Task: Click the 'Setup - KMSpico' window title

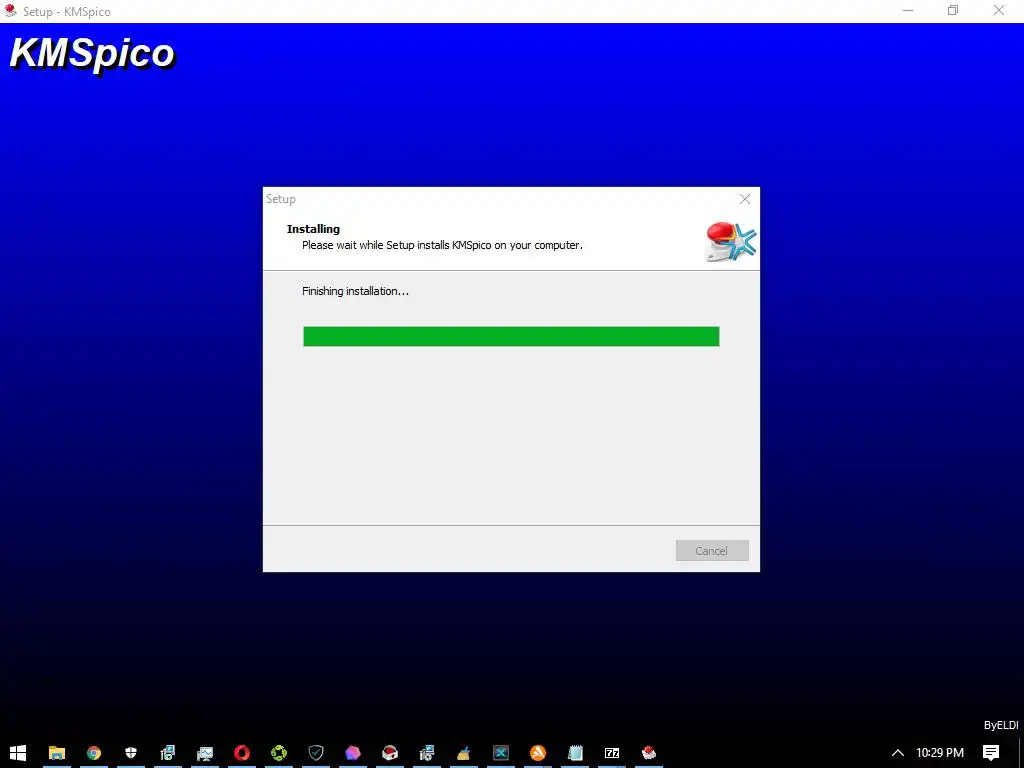Action: click(x=67, y=12)
